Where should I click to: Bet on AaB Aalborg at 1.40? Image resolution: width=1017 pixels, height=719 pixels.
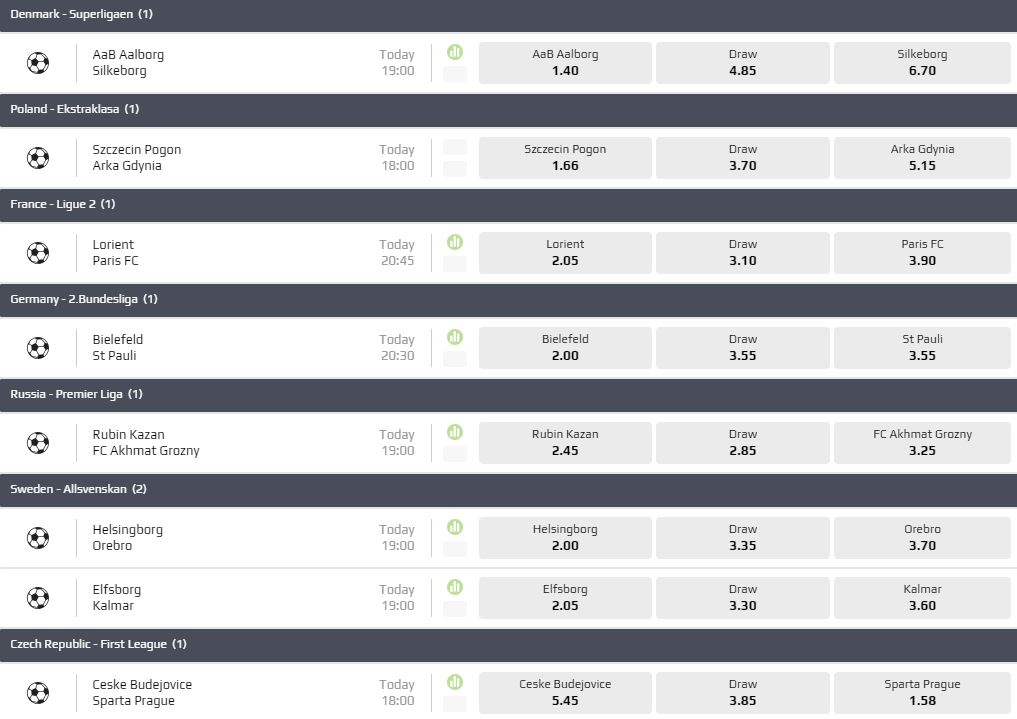click(x=565, y=63)
